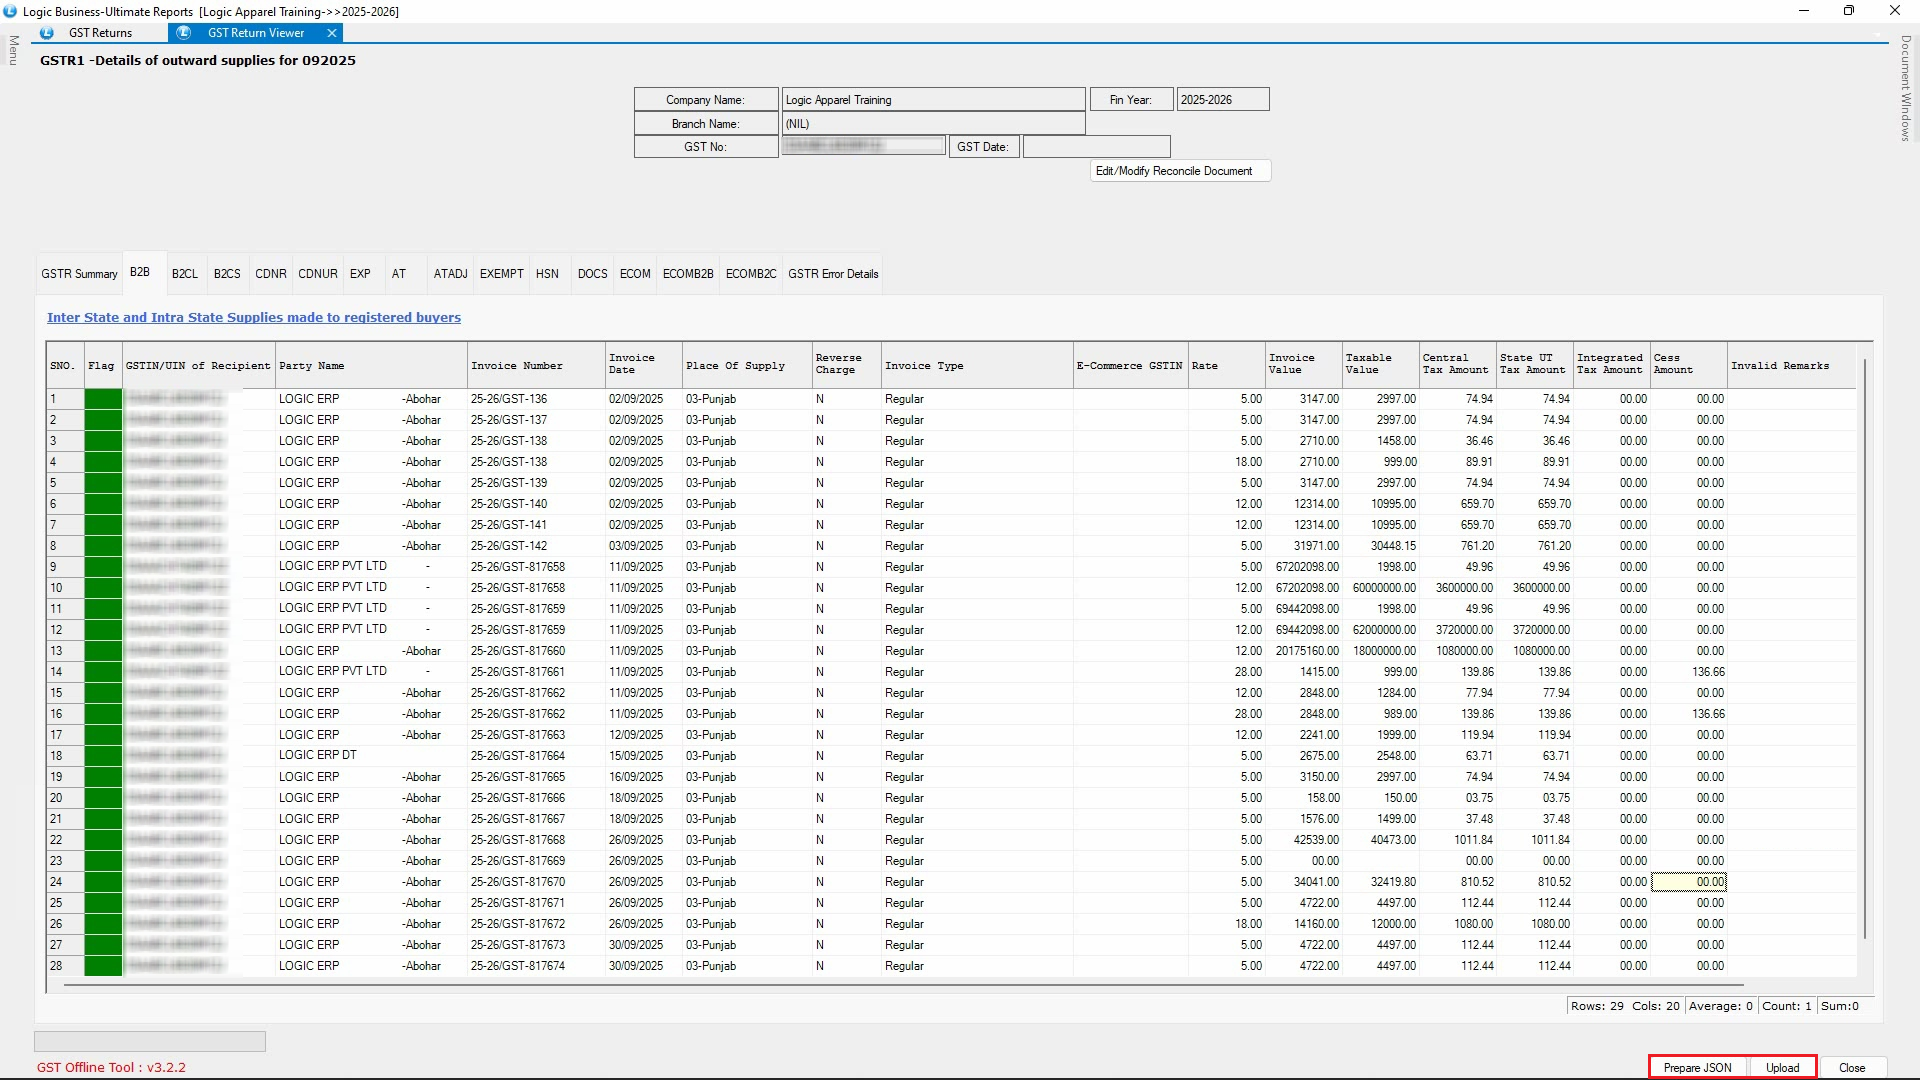Open the Inter State and Intra State Supplies link

[x=254, y=318]
